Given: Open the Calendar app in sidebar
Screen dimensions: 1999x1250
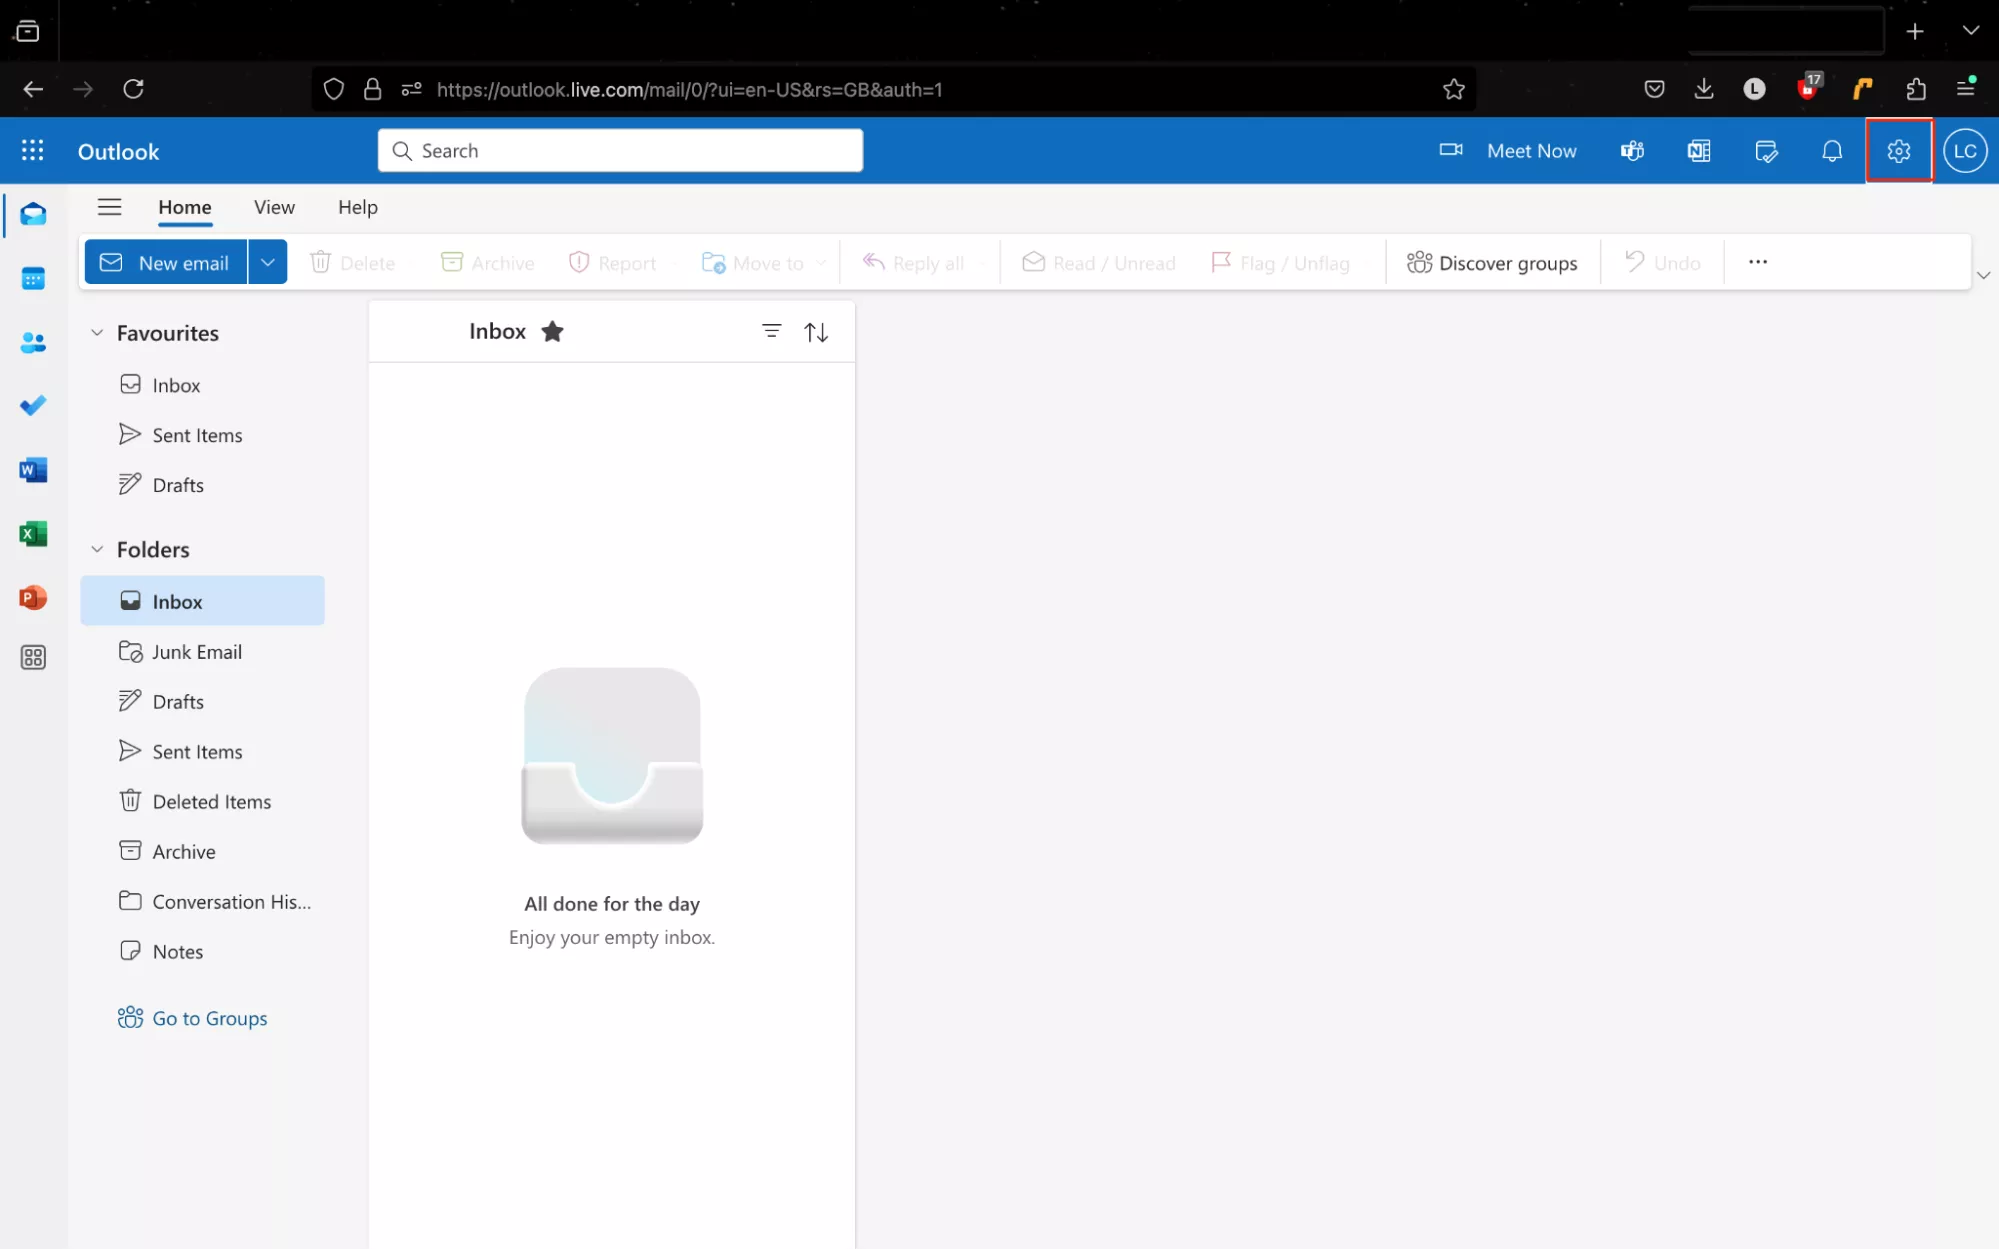Looking at the screenshot, I should pos(33,279).
